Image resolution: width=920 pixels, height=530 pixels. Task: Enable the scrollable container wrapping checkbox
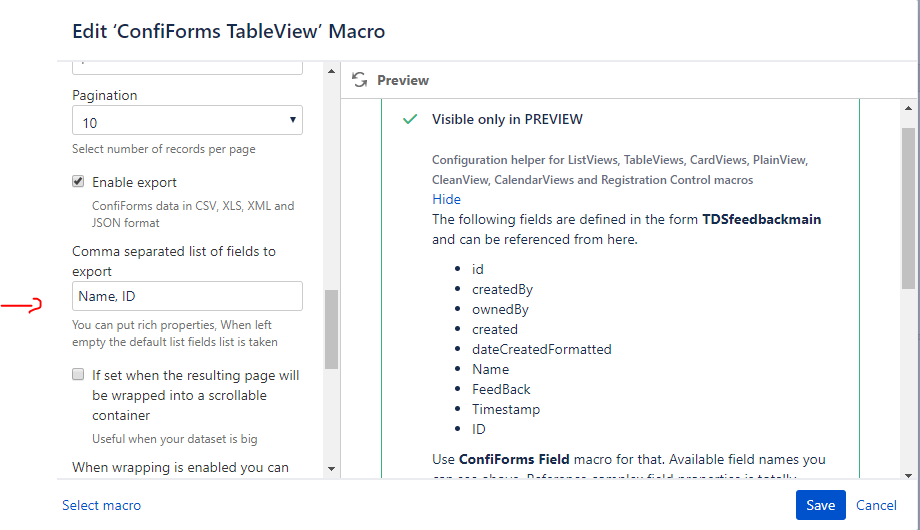point(78,374)
